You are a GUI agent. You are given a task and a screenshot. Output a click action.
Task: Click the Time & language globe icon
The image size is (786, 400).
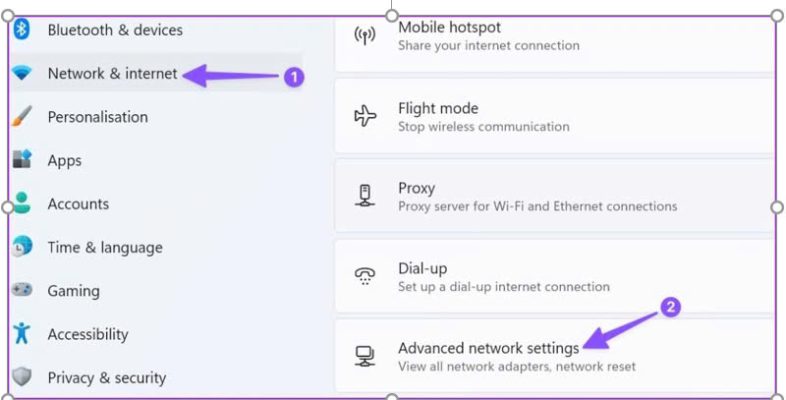pyautogui.click(x=22, y=247)
